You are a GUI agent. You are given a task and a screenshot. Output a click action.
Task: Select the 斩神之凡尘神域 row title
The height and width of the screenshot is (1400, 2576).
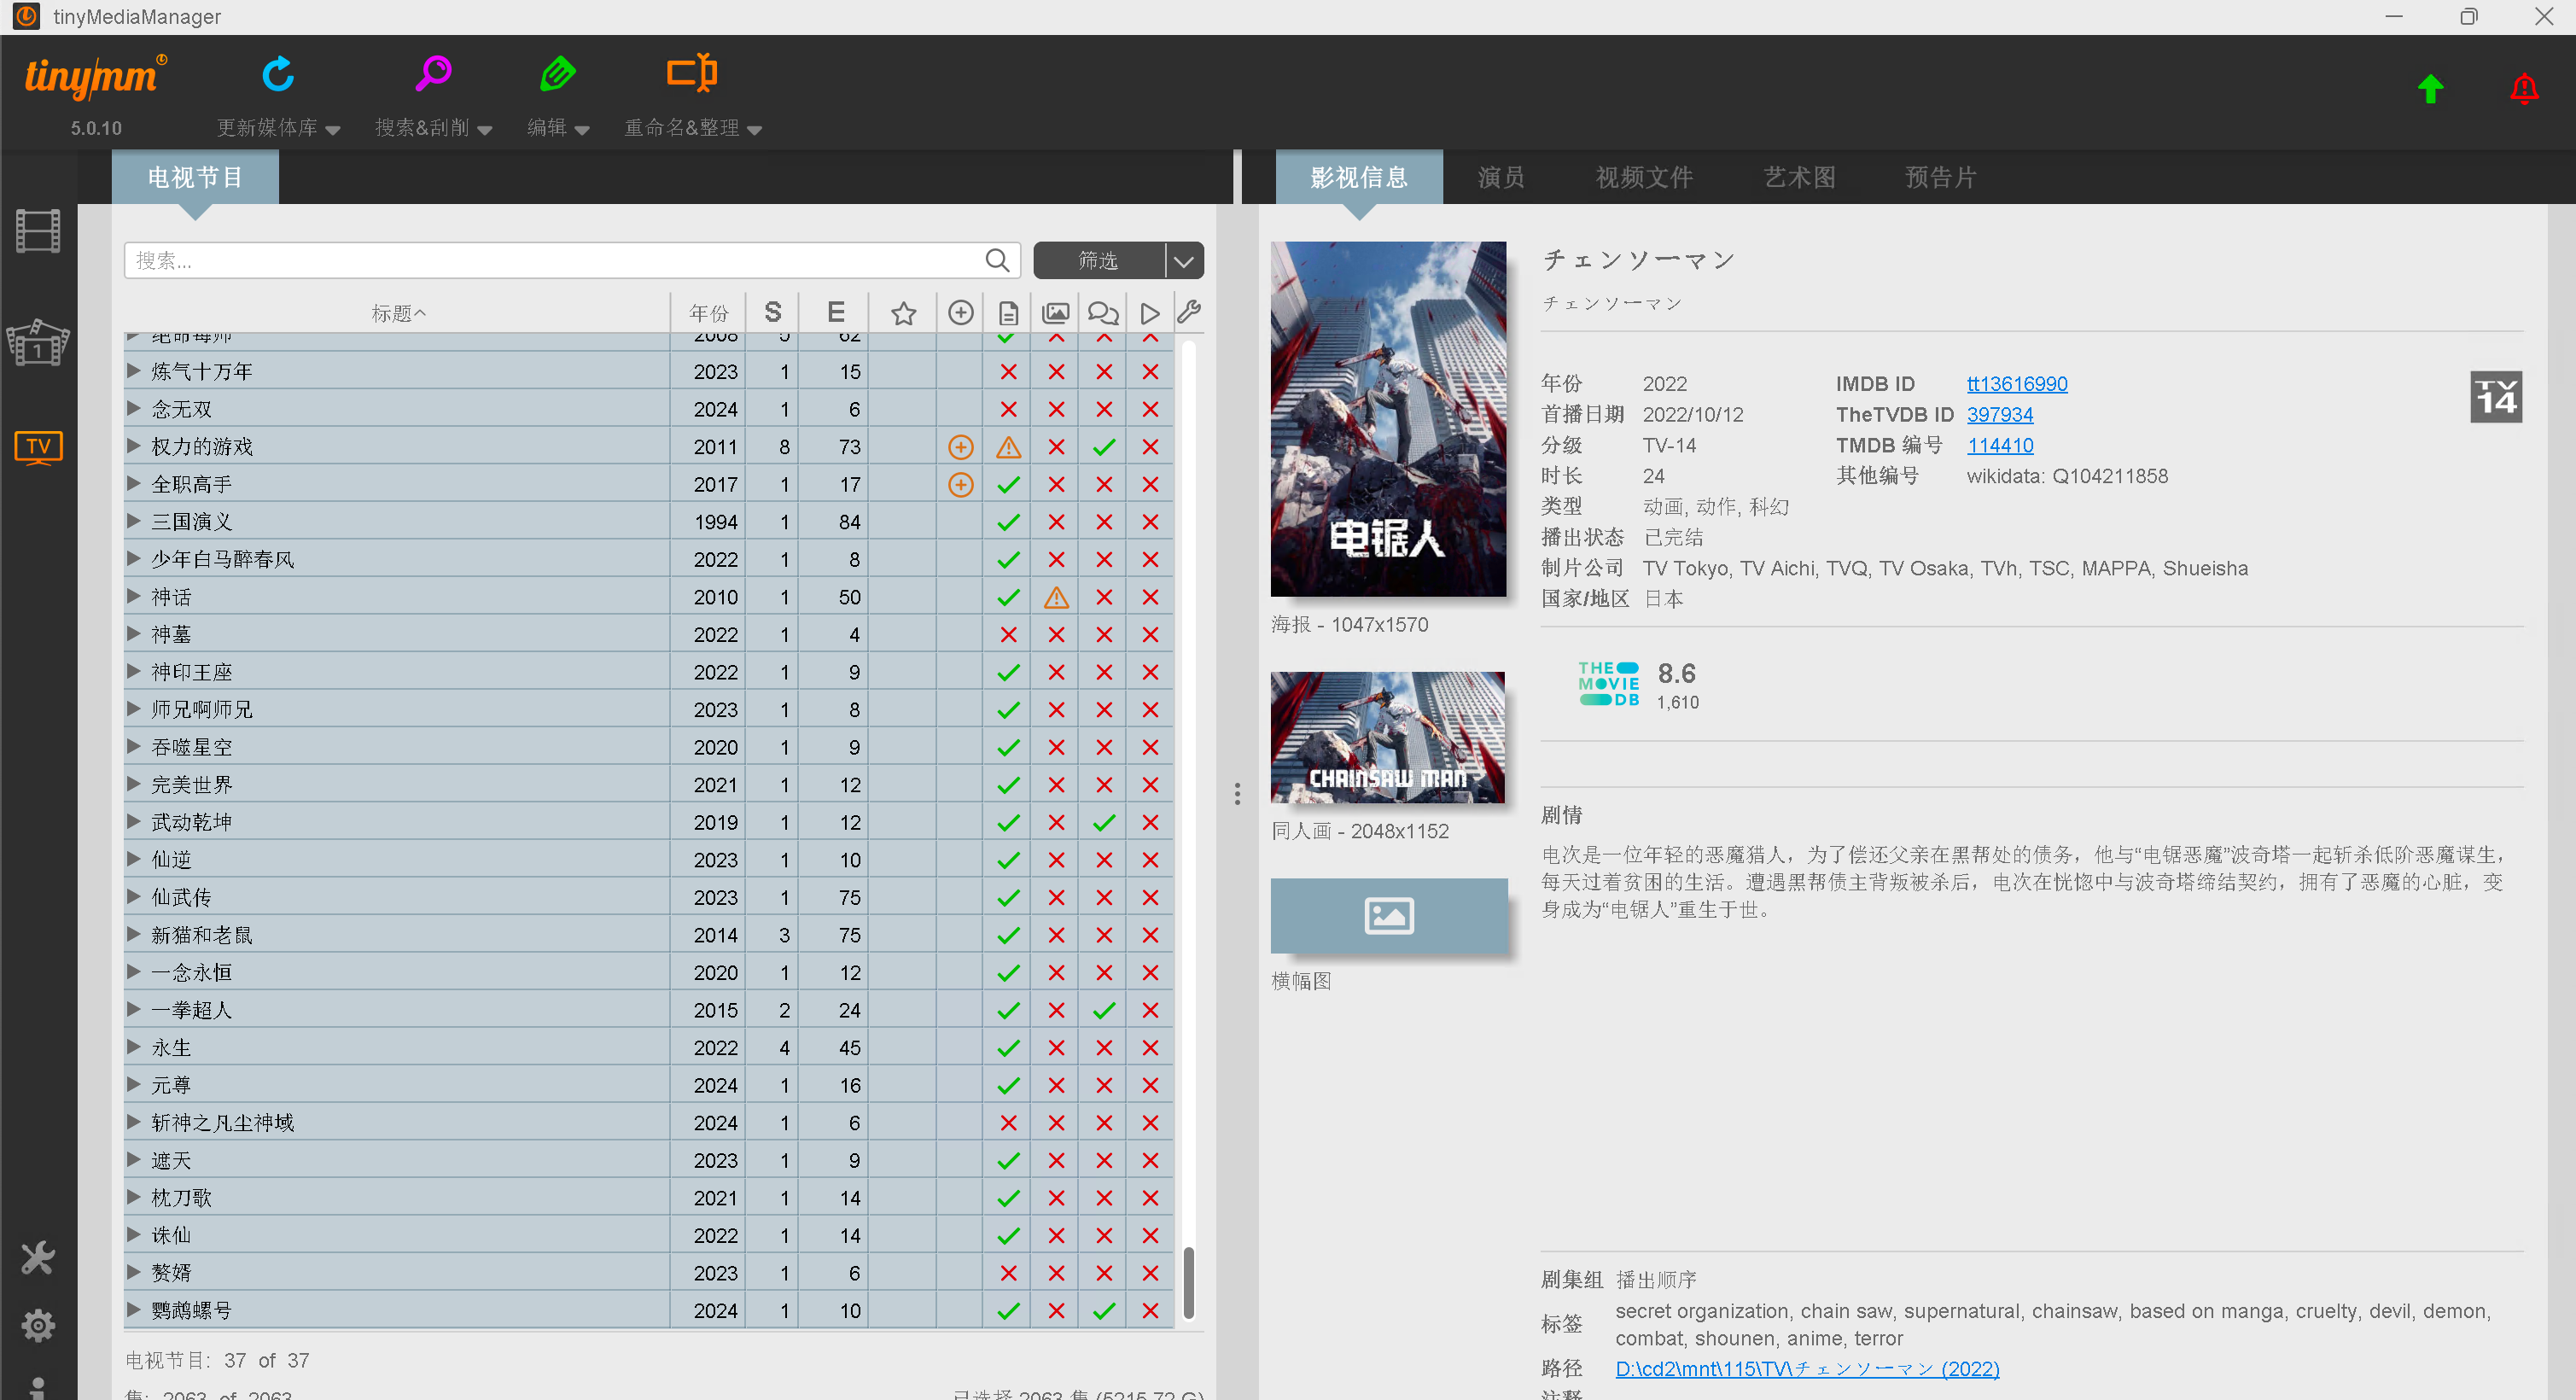pos(222,1122)
